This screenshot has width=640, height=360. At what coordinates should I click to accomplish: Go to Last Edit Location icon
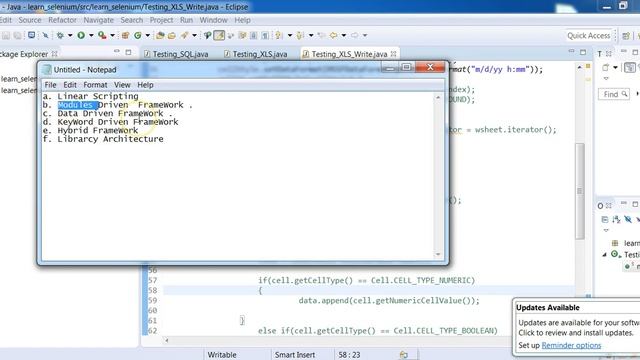pos(322,36)
